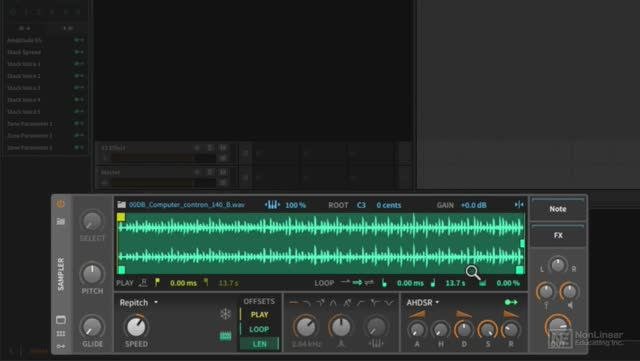
Task: Open the FX chain tab
Action: (558, 235)
